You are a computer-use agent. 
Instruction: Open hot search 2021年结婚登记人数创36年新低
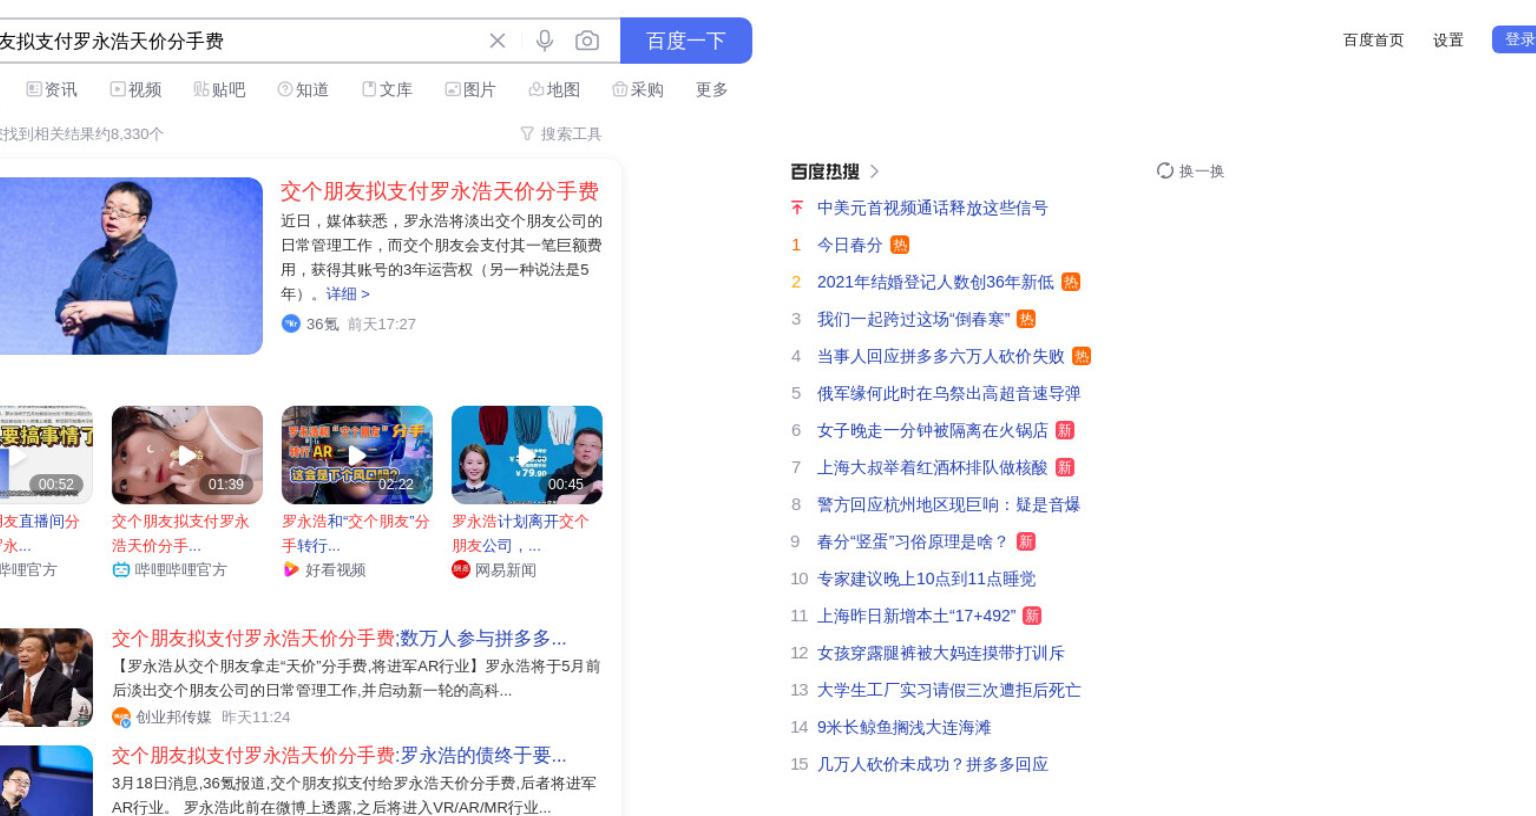point(935,282)
